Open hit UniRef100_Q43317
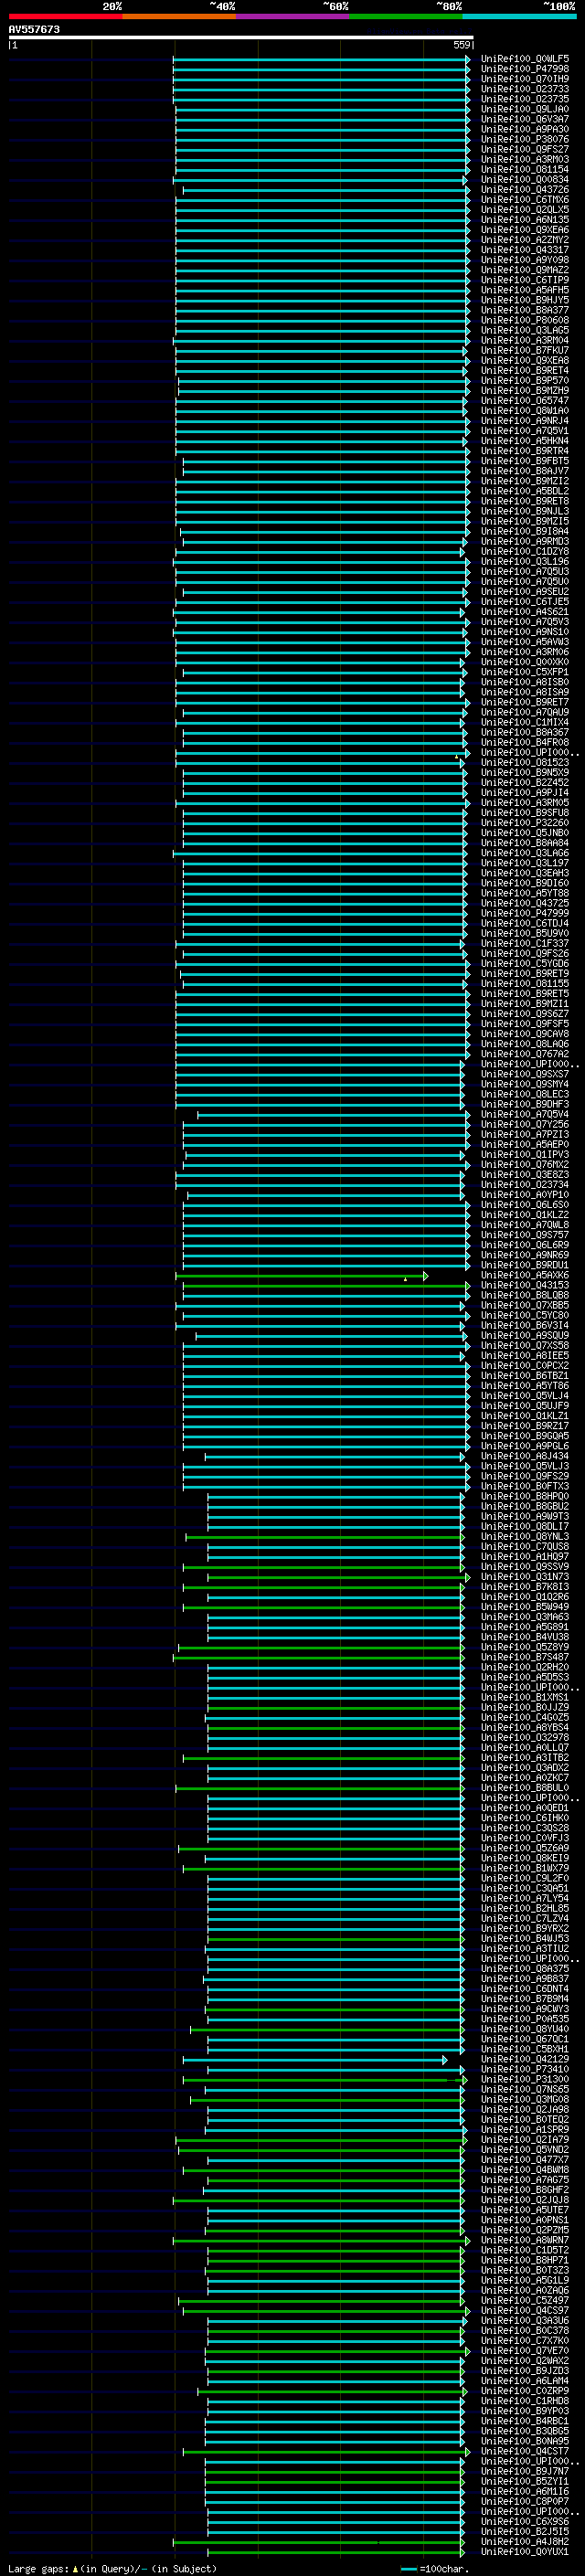 click(525, 250)
